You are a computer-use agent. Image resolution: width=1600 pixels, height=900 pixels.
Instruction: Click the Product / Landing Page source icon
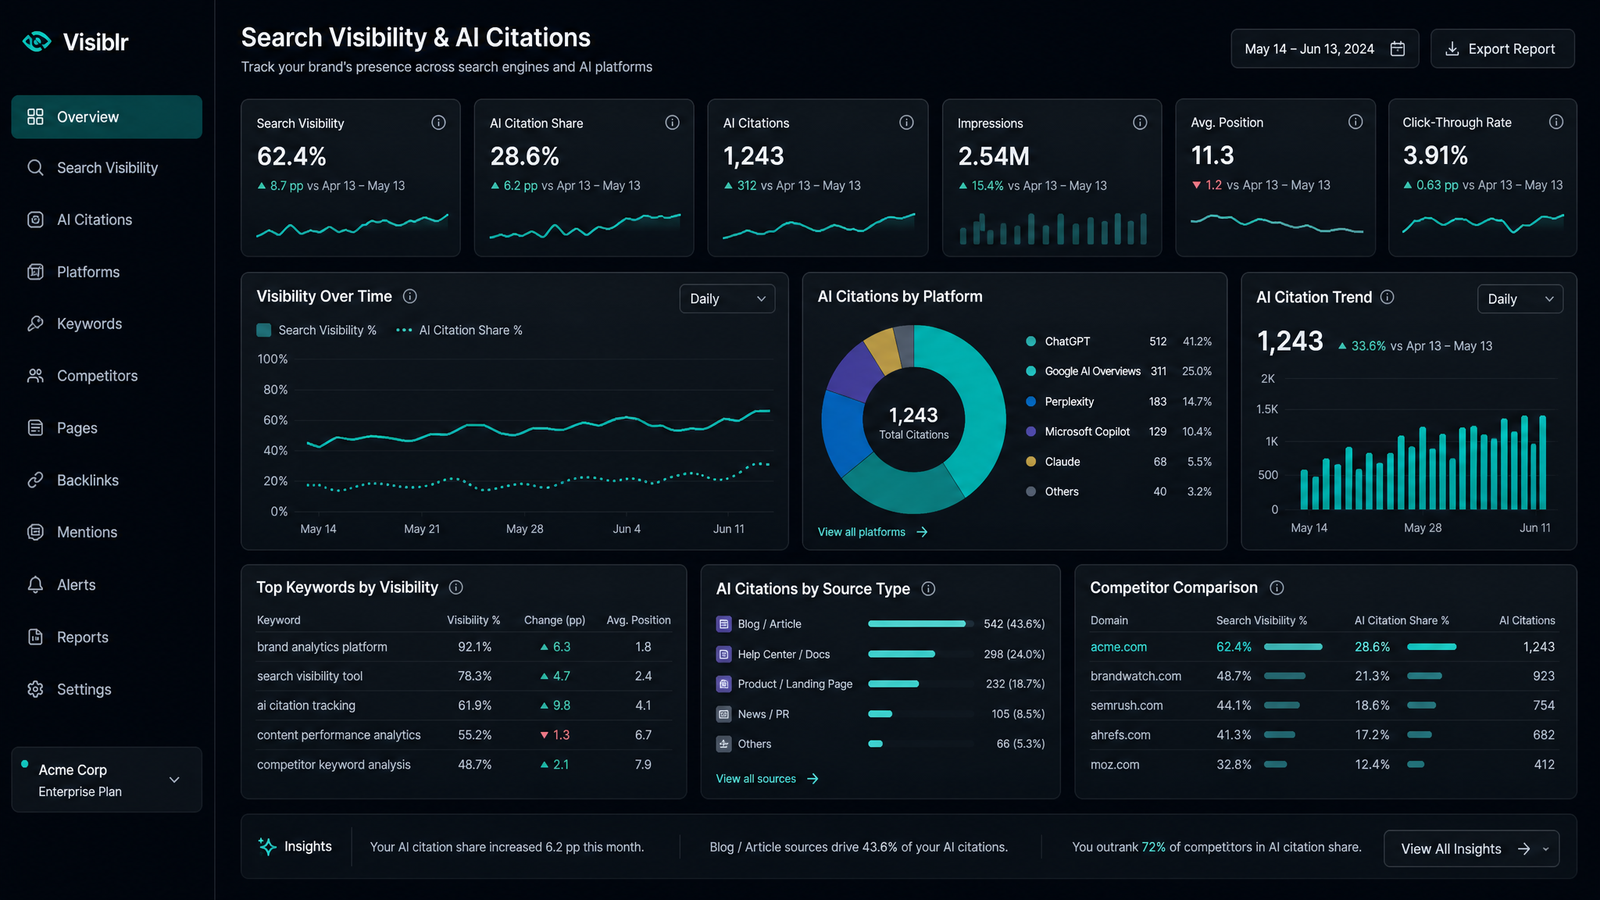(724, 684)
